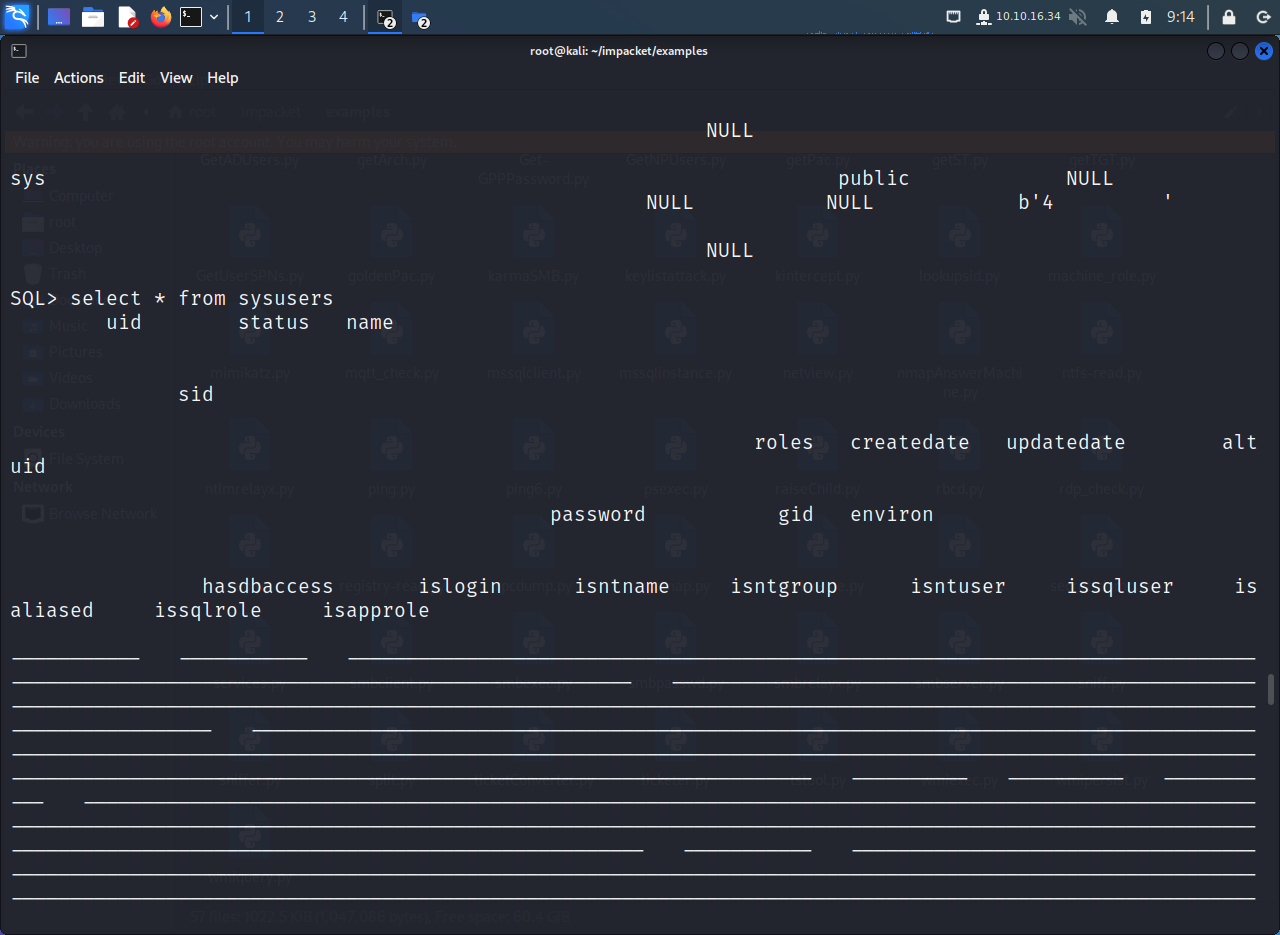The width and height of the screenshot is (1280, 935).
Task: Click the log out icon in panel
Action: click(x=1262, y=17)
